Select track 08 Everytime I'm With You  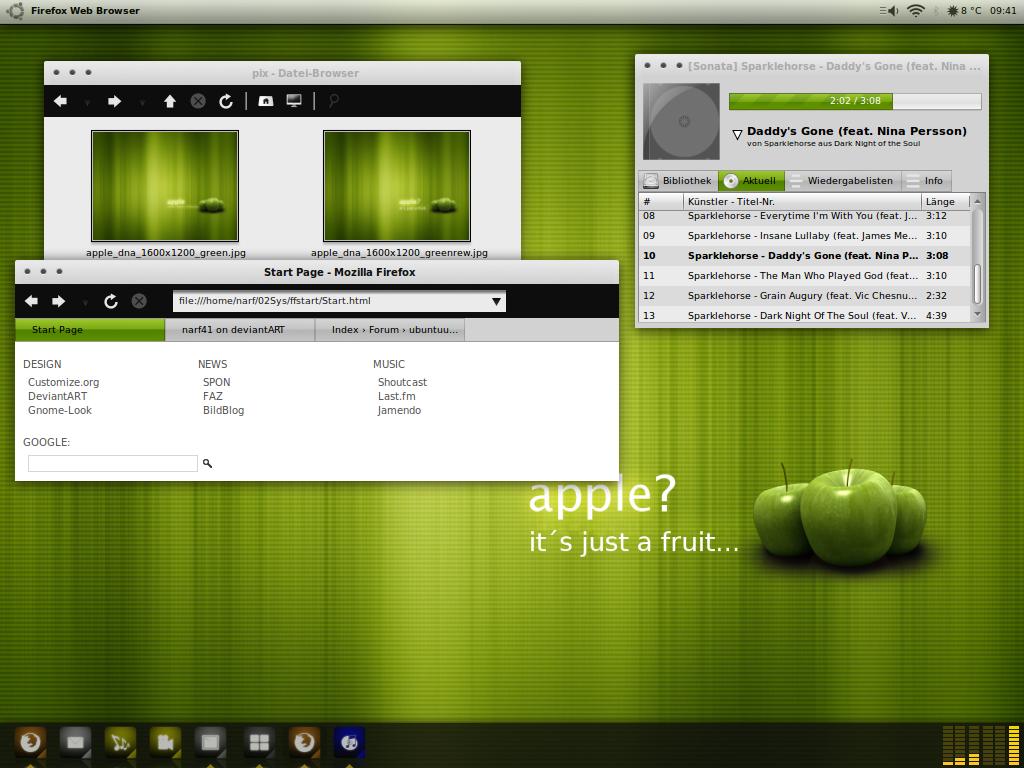805,216
